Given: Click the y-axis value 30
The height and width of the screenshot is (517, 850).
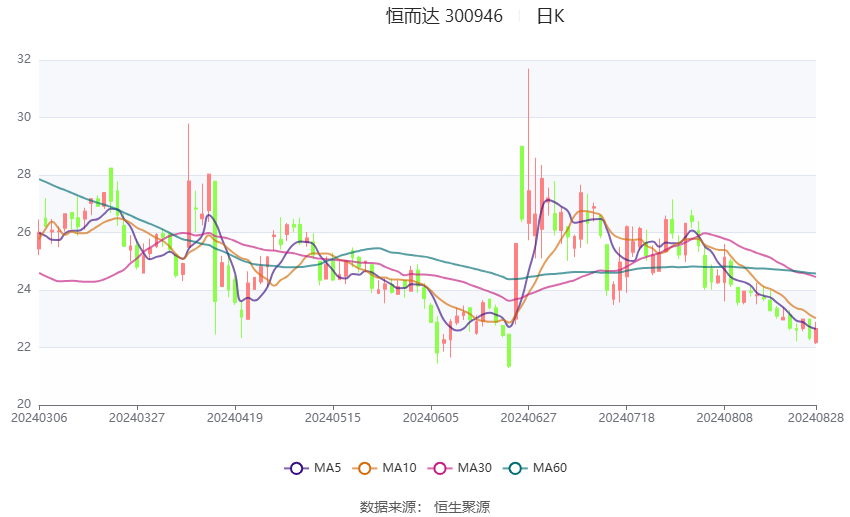Looking at the screenshot, I should click(x=24, y=117).
